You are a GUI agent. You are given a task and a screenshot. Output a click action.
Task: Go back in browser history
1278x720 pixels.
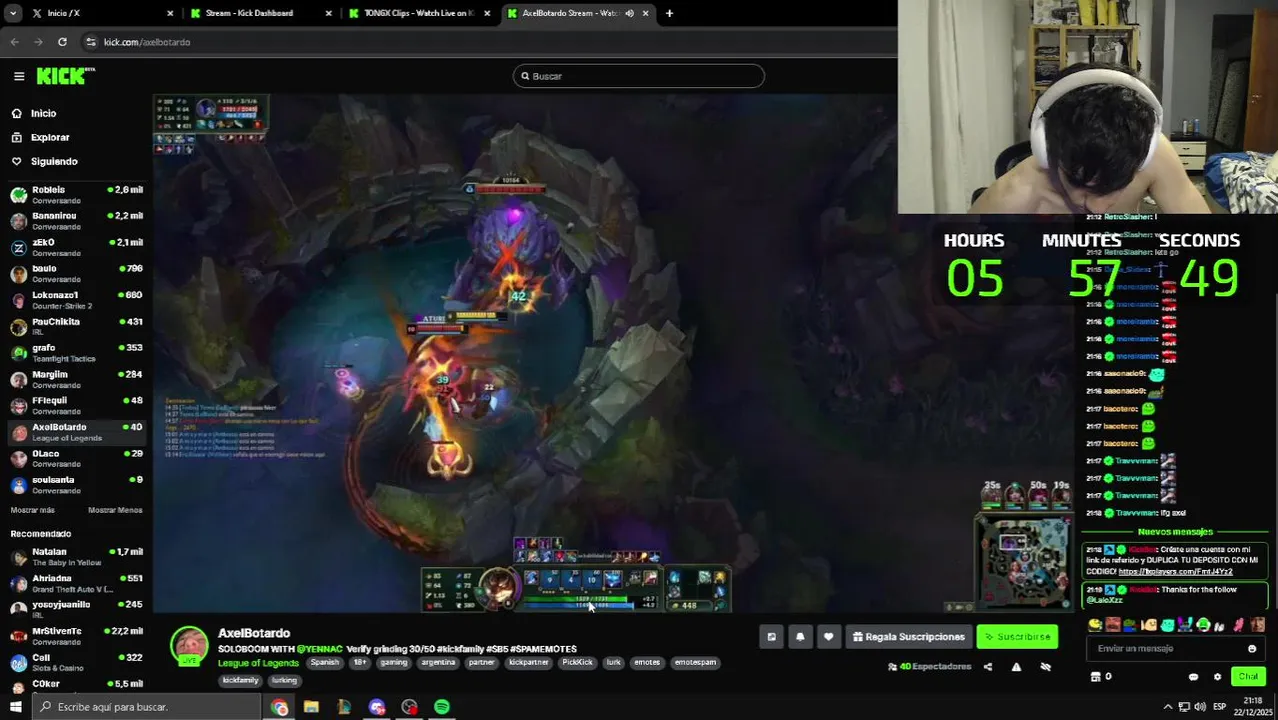point(14,42)
